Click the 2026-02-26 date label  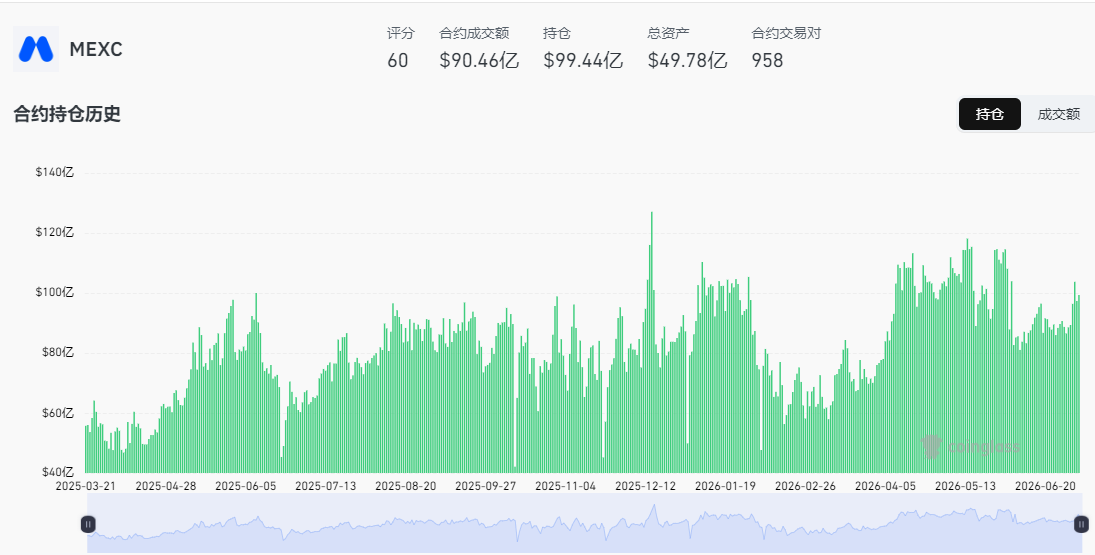pos(805,485)
